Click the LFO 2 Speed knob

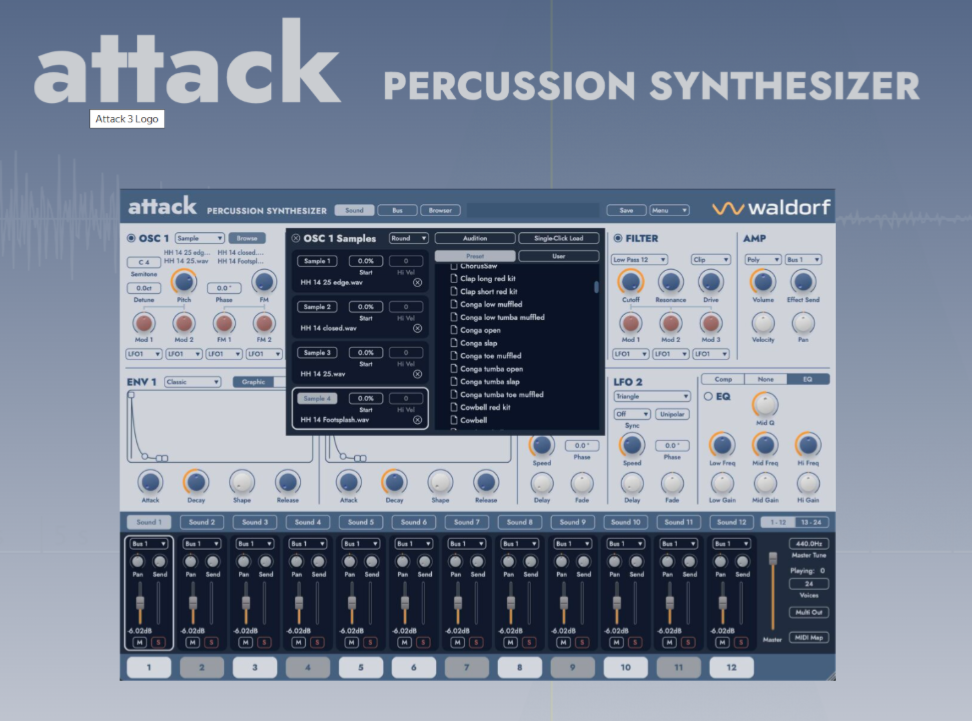click(x=632, y=445)
